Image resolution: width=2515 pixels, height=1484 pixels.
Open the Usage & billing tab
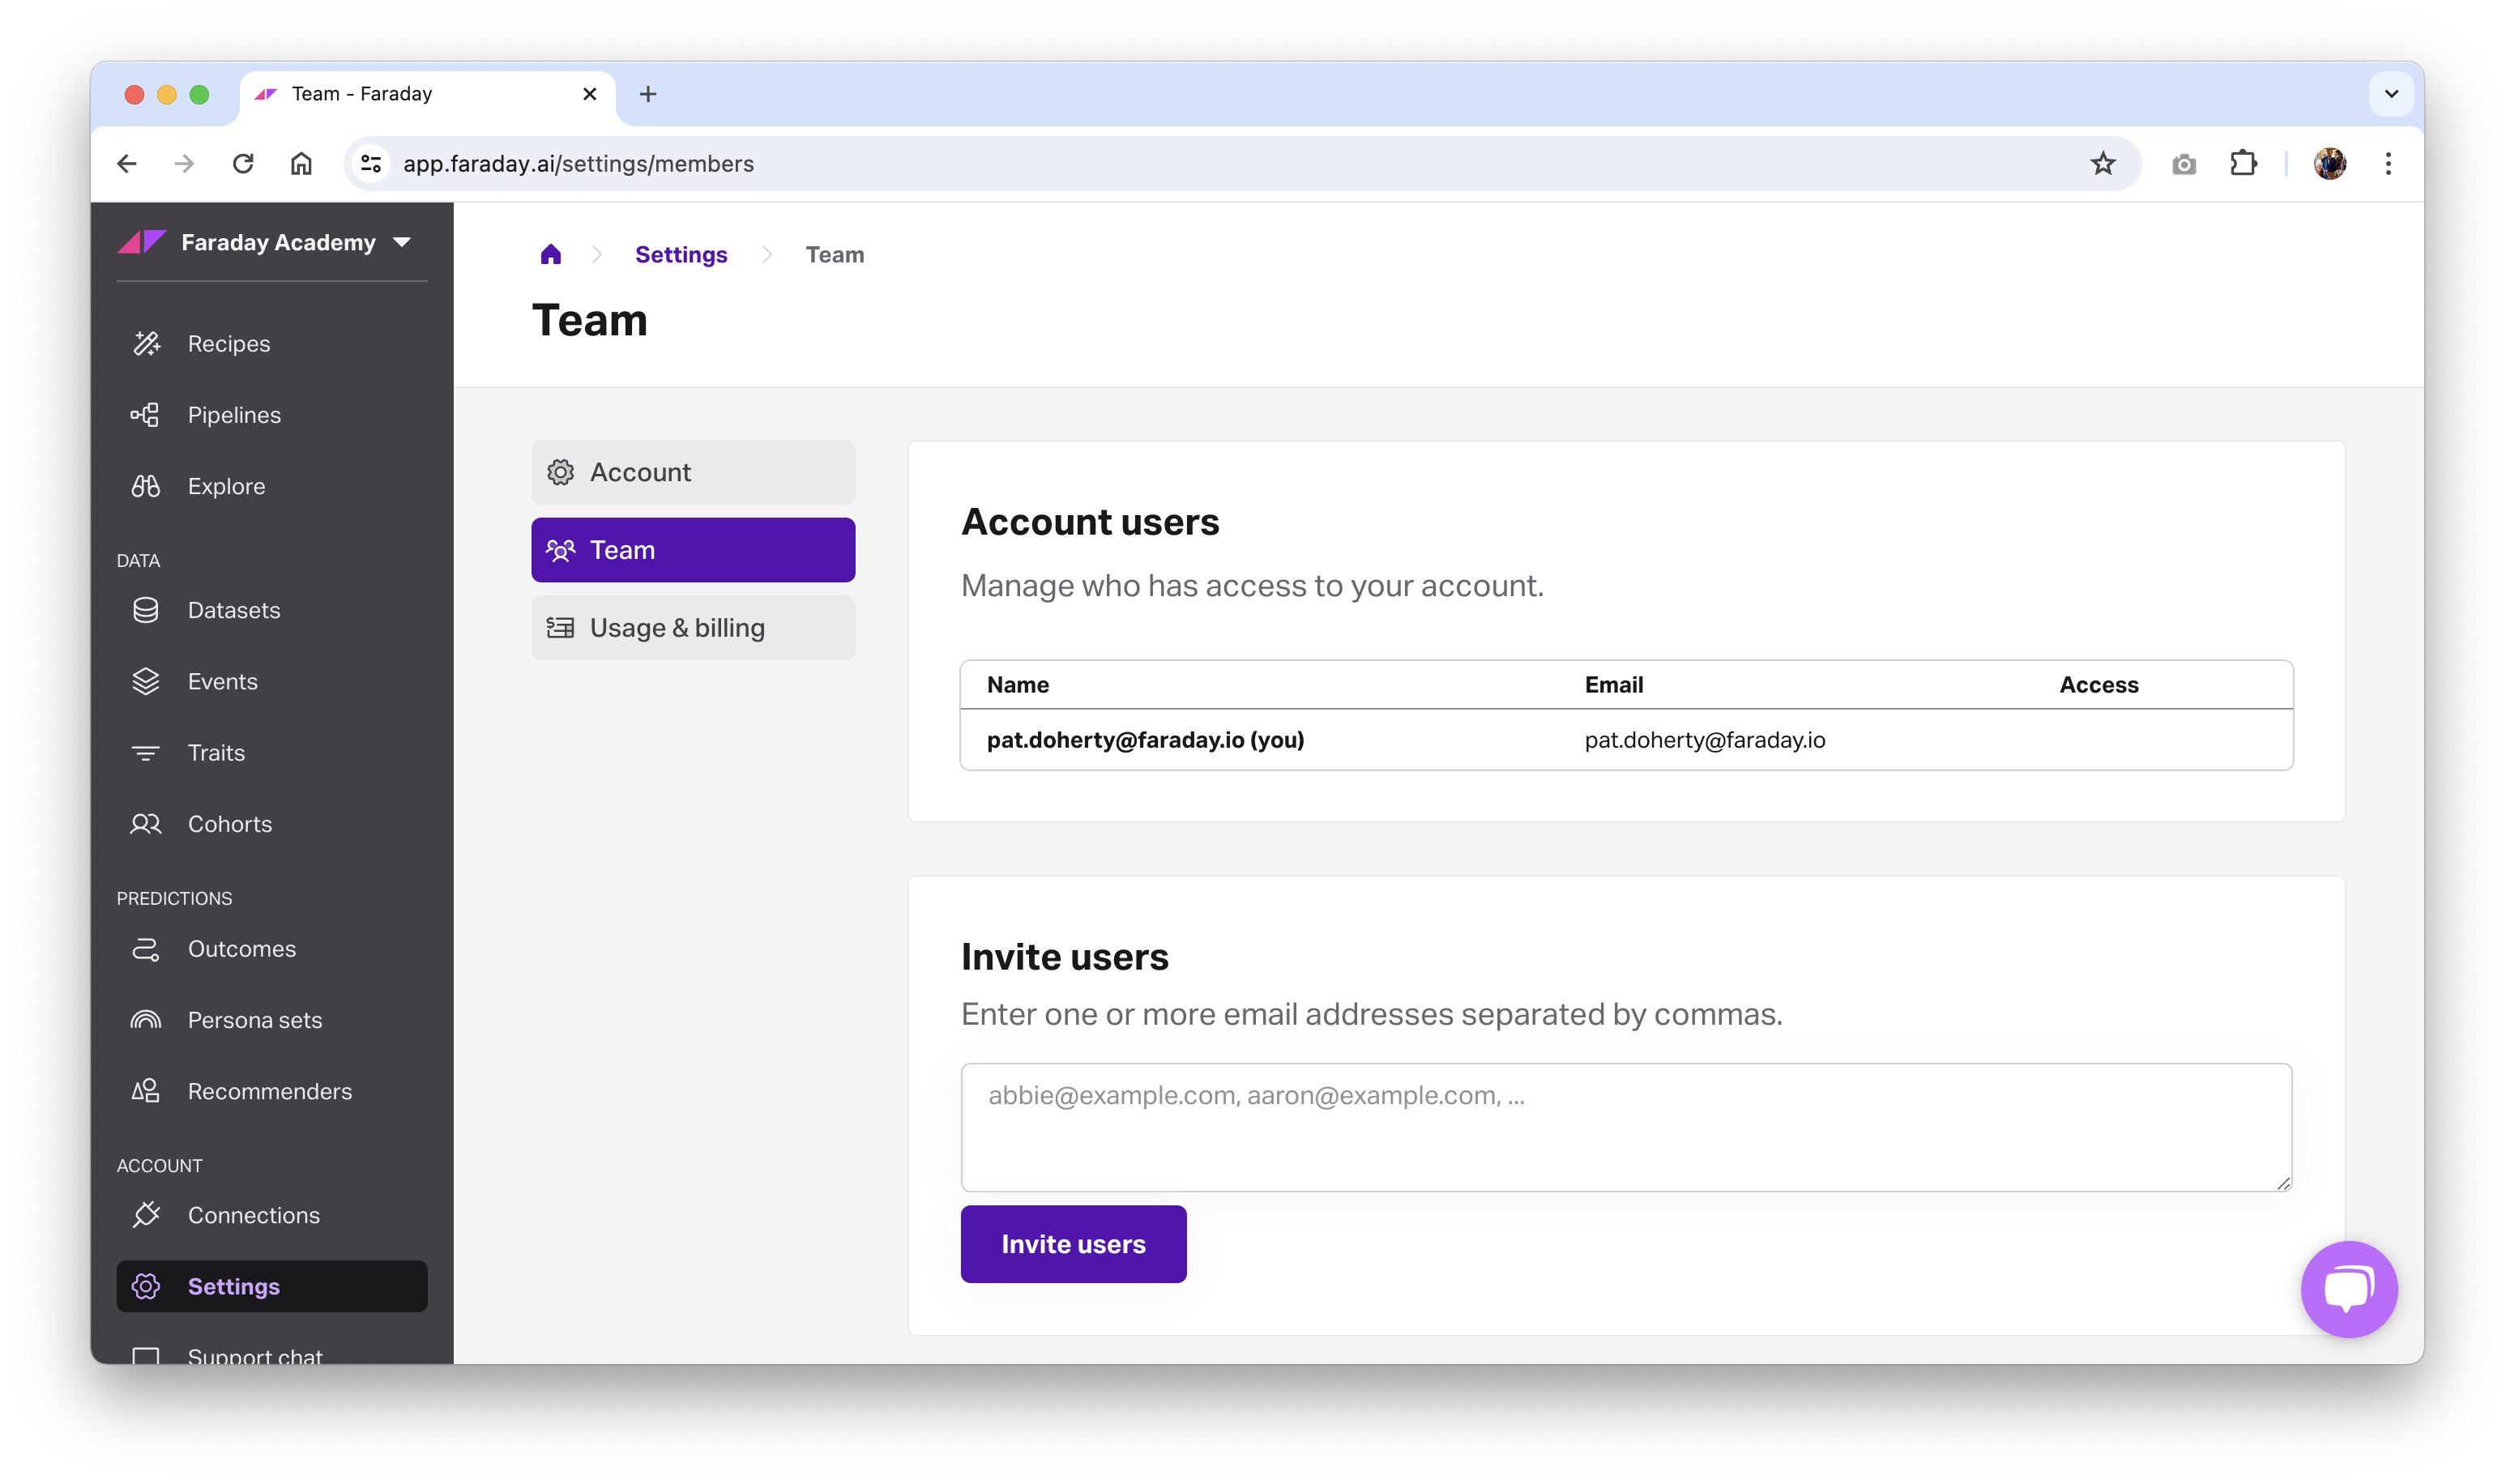pos(693,628)
